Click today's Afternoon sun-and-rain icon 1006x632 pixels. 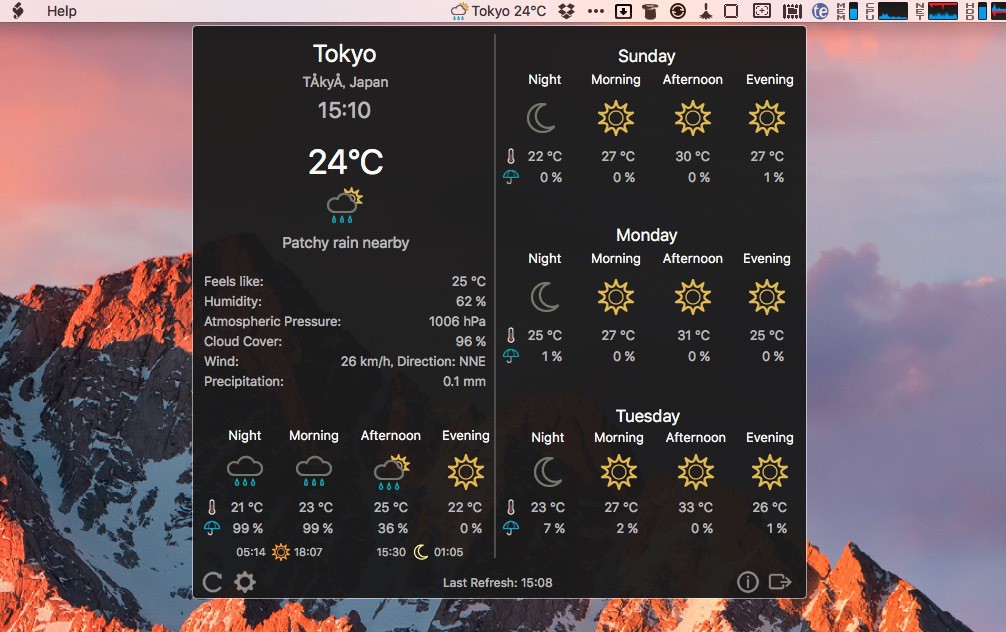pos(391,472)
